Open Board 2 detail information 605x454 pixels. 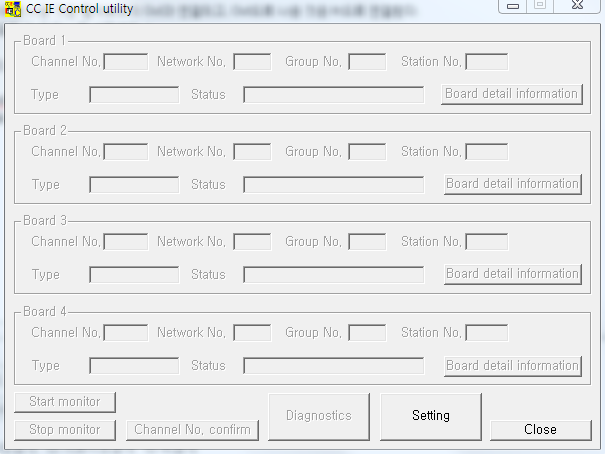(512, 184)
